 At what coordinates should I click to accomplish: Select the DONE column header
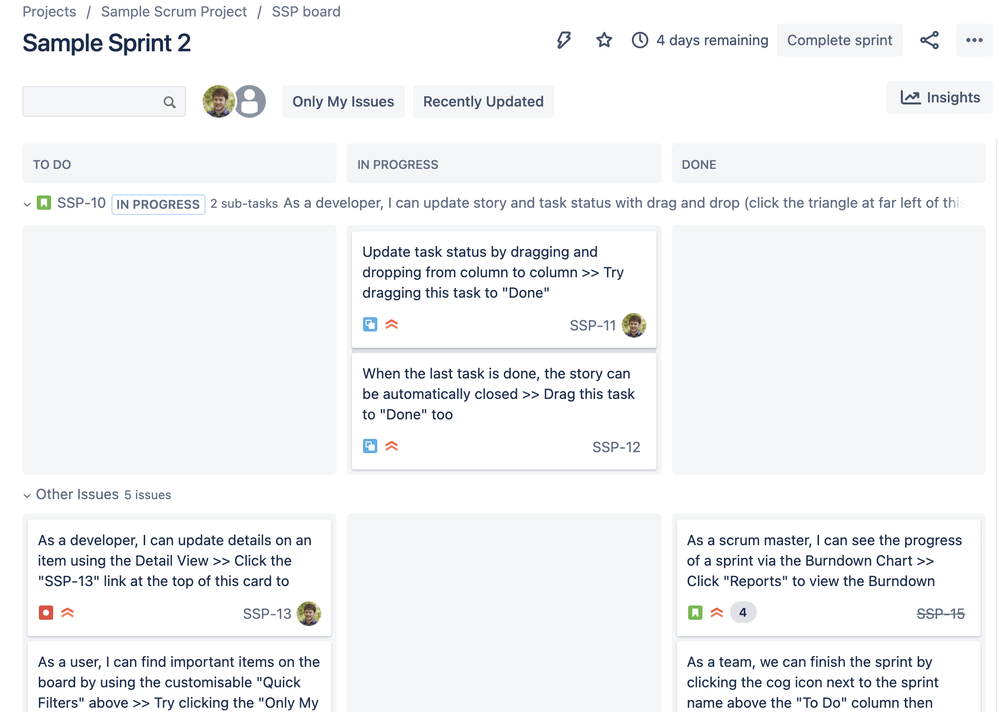click(828, 164)
